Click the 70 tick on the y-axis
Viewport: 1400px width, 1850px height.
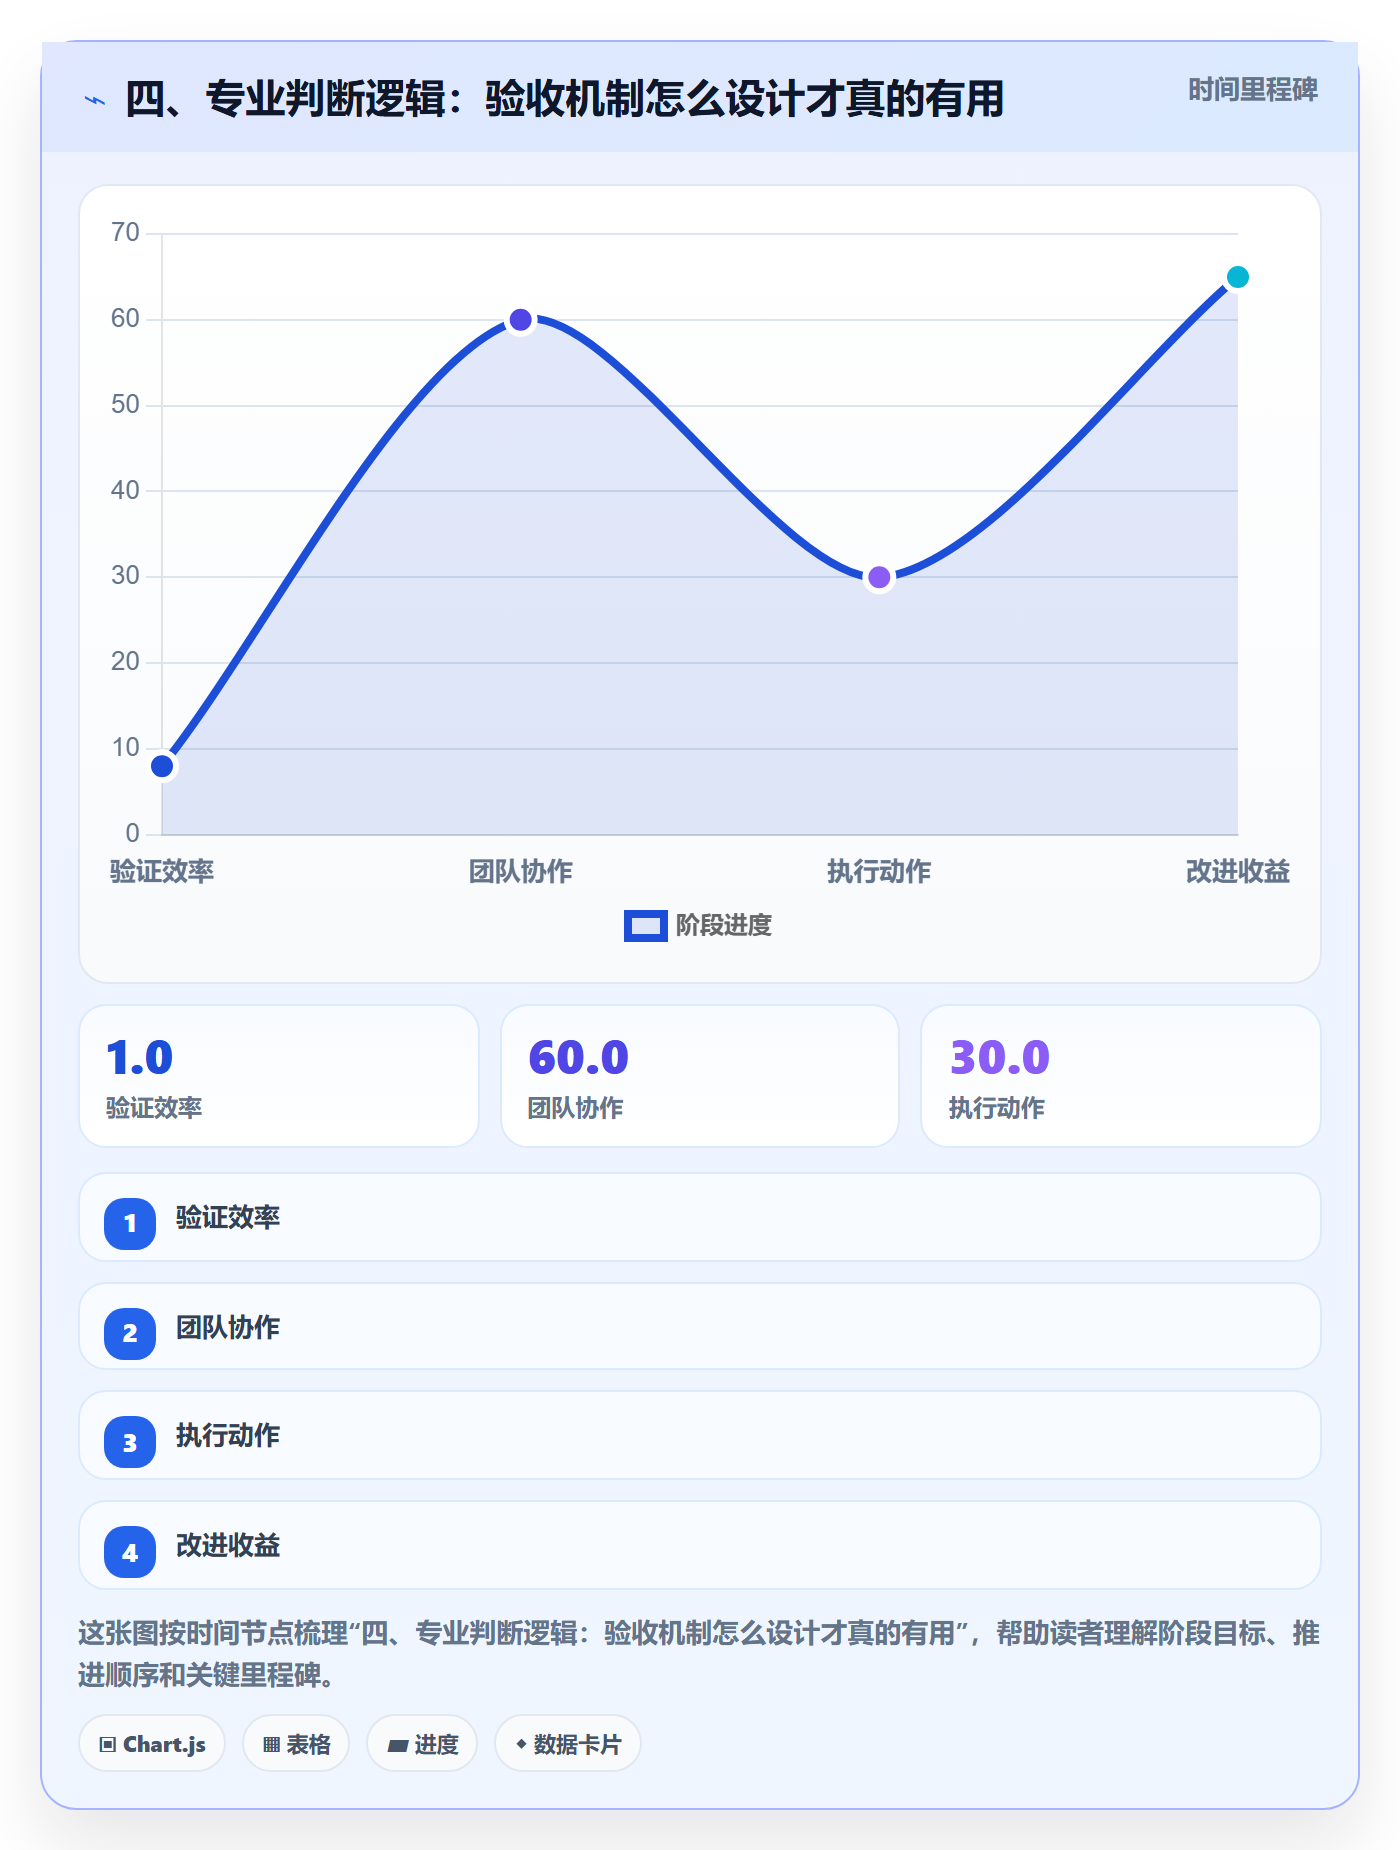click(126, 233)
